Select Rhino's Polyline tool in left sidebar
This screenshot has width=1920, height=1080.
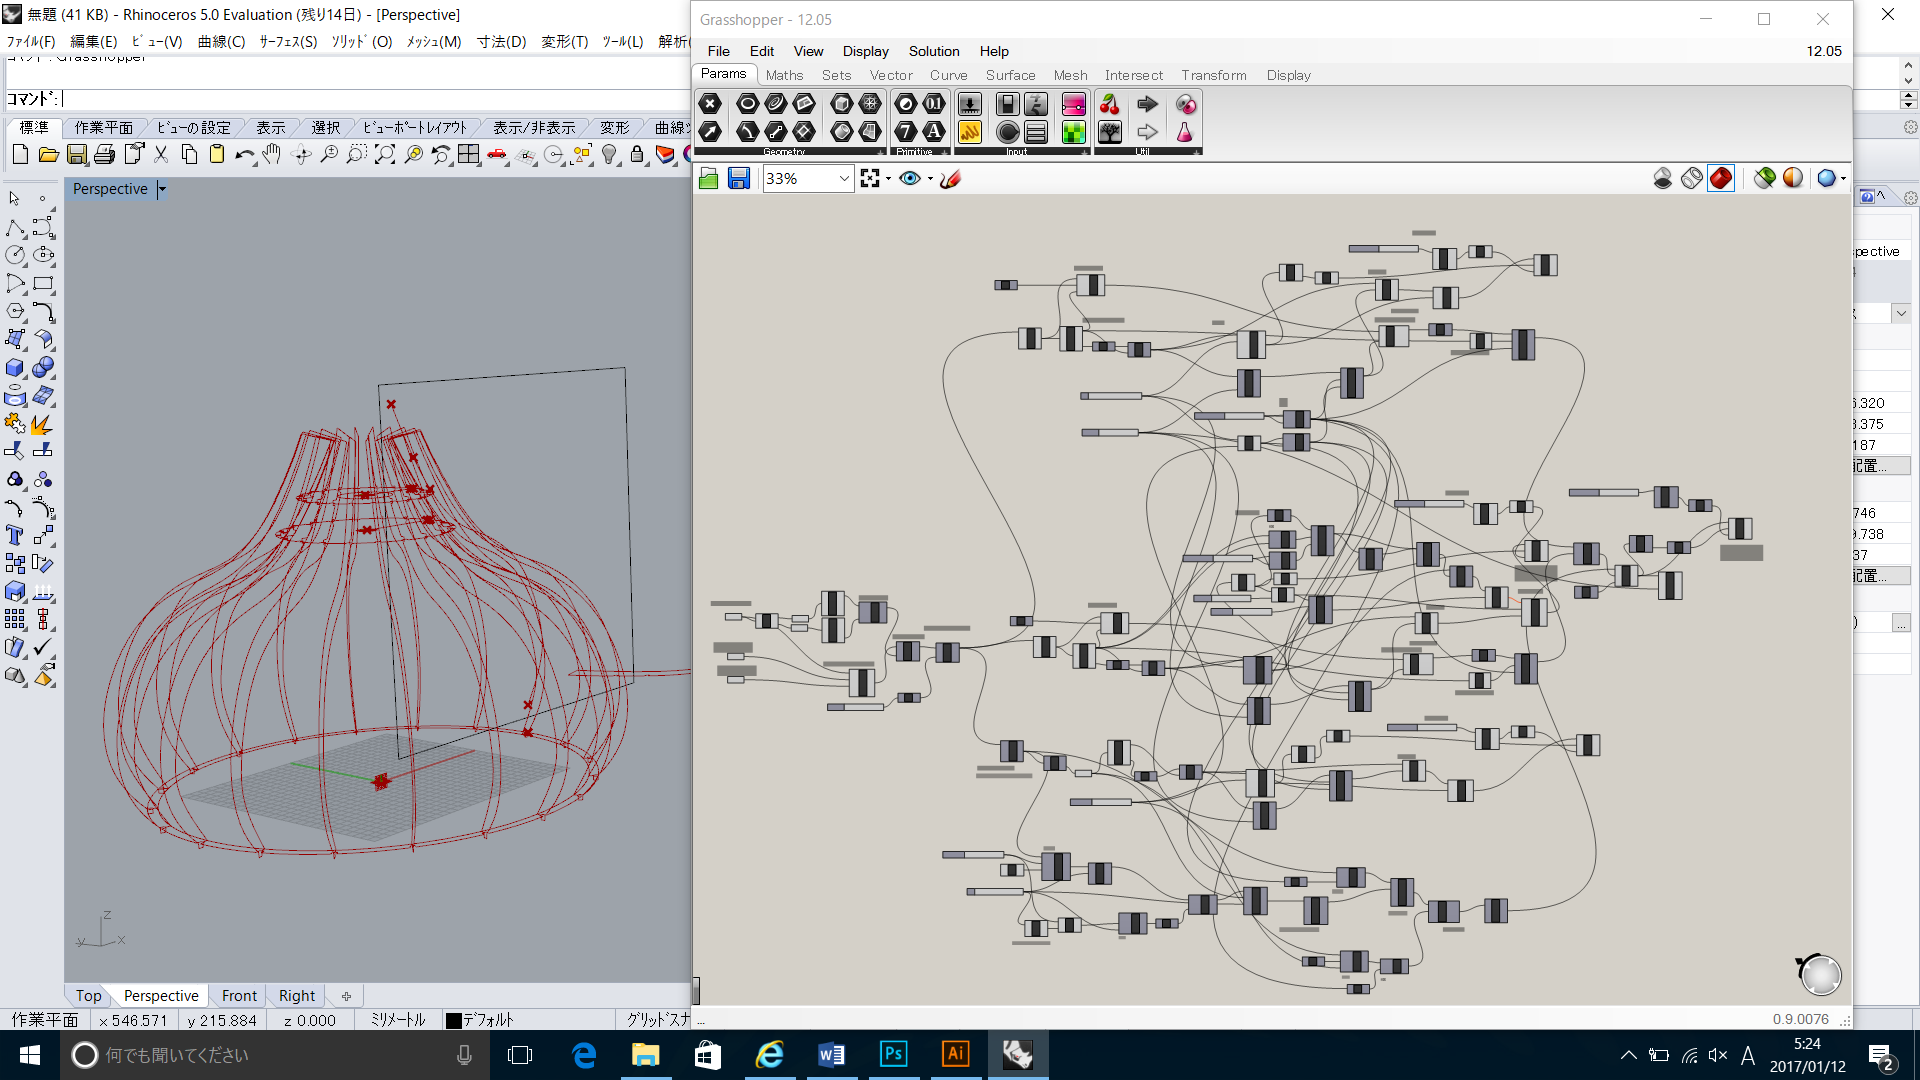point(15,227)
